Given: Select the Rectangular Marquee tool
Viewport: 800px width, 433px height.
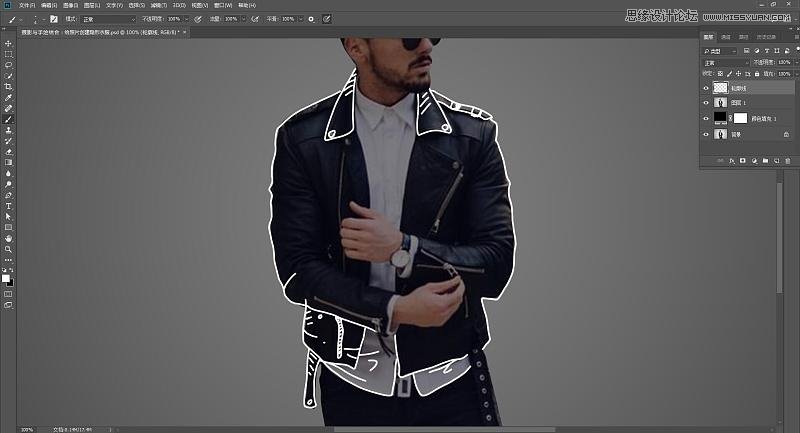Looking at the screenshot, I should coord(8,54).
